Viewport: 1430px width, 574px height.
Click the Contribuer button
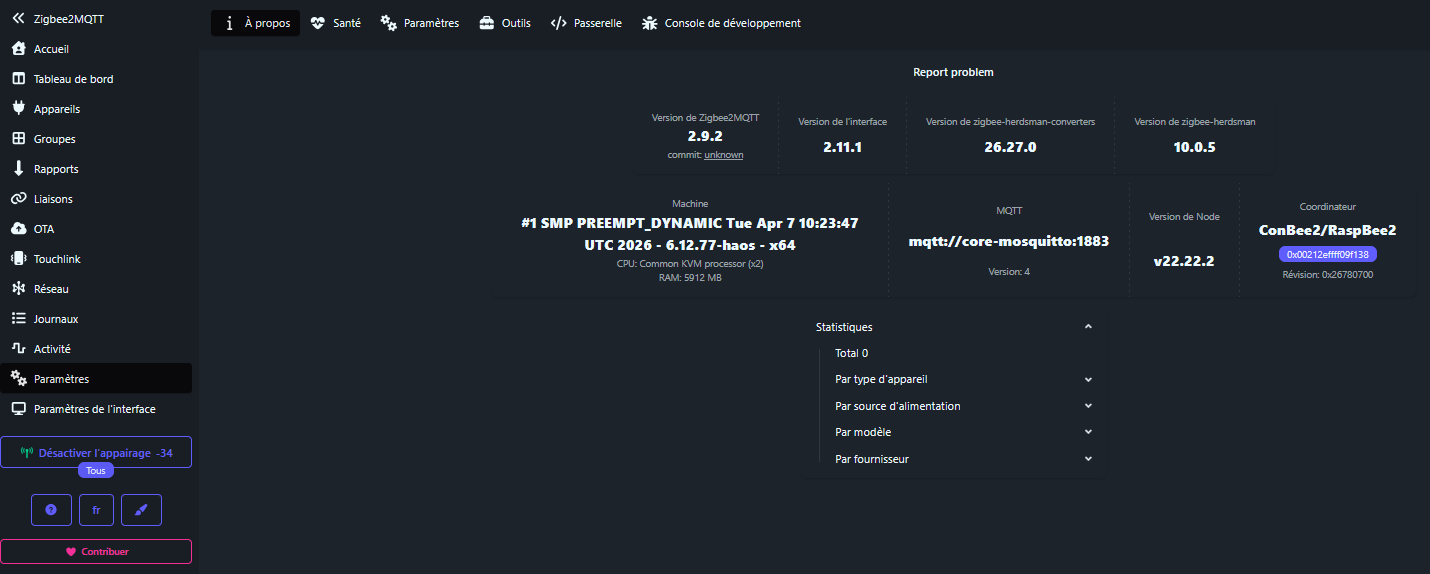click(96, 551)
